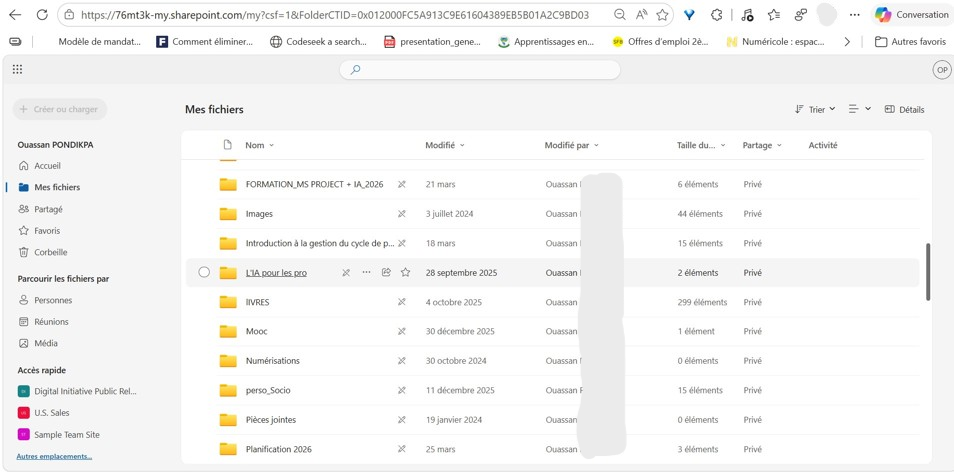Pin FORMATION_MS PROJECT + IA_2026 folder
954x473 pixels.
tap(402, 184)
